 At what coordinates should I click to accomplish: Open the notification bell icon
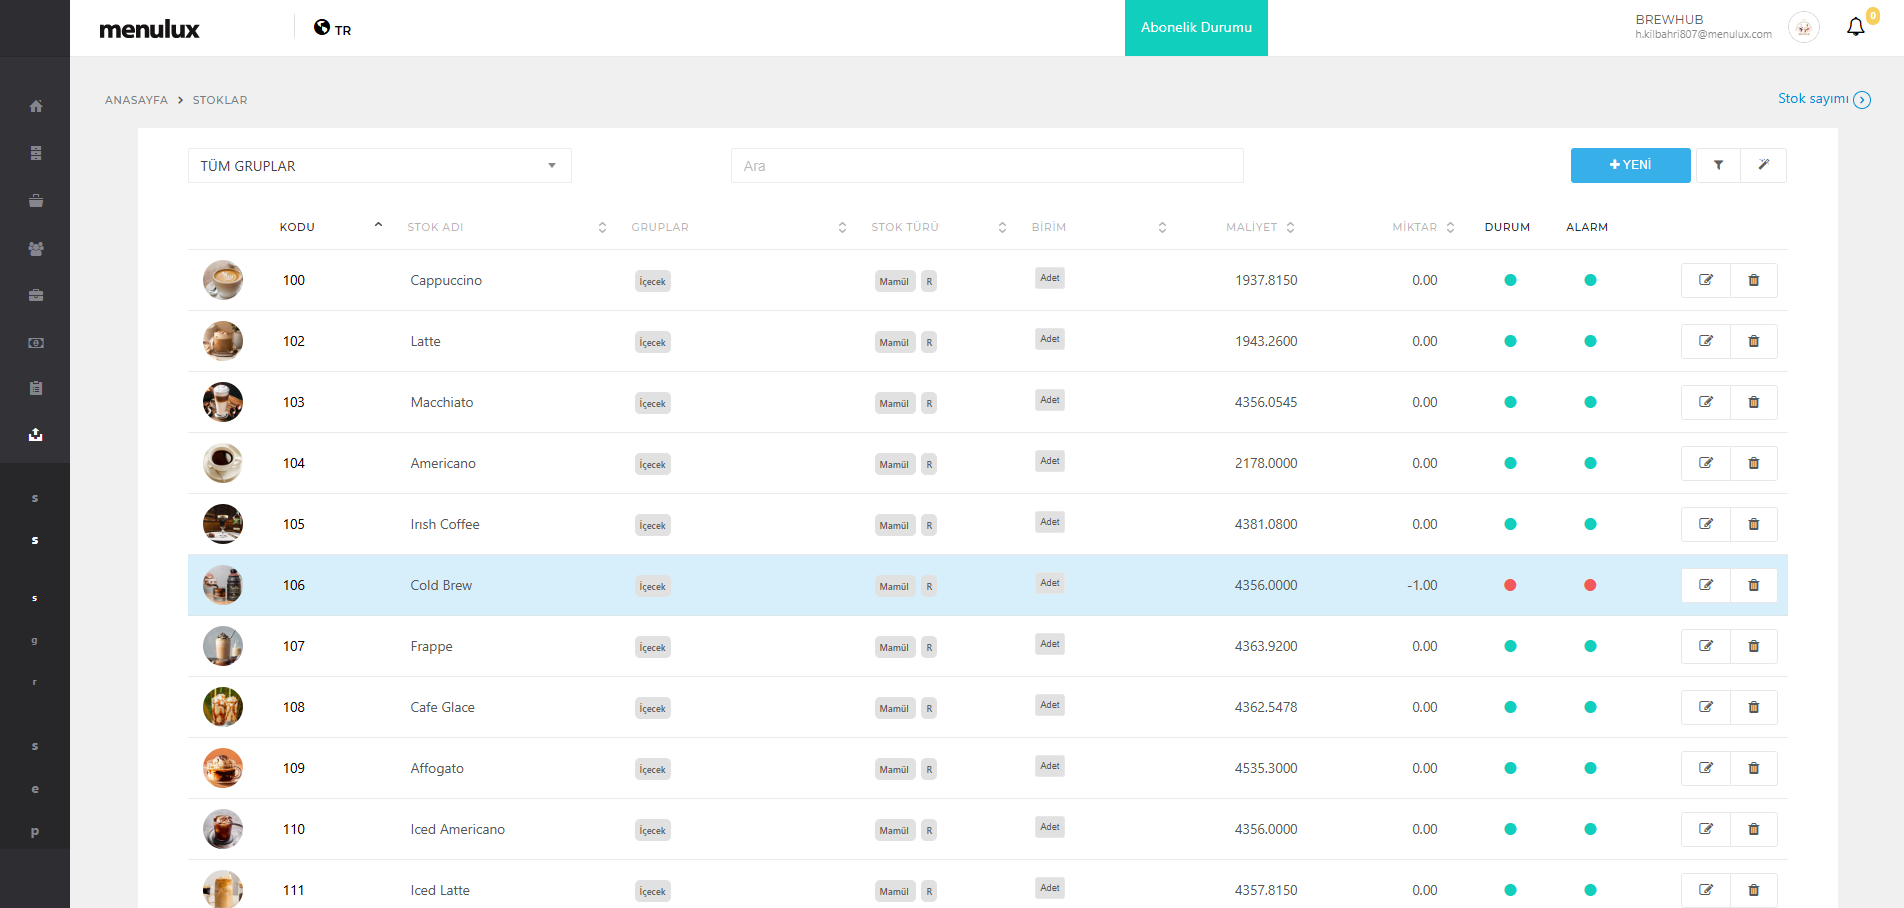coord(1855,27)
